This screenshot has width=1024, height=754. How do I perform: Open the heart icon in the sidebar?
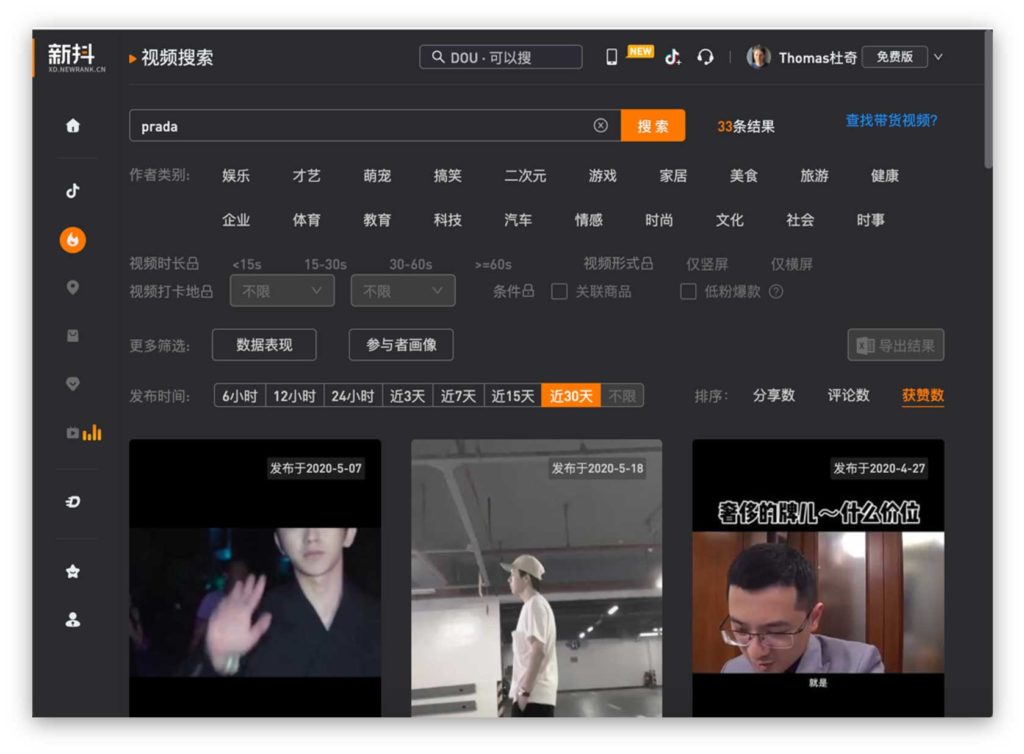coord(72,384)
